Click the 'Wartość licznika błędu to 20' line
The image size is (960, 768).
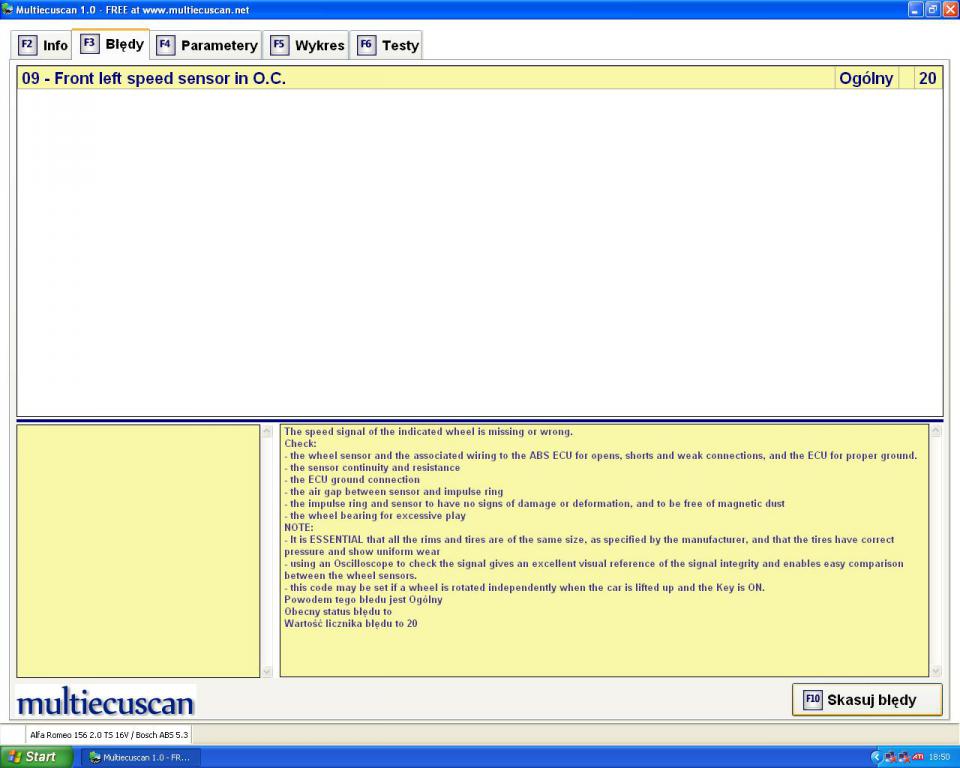tap(351, 623)
